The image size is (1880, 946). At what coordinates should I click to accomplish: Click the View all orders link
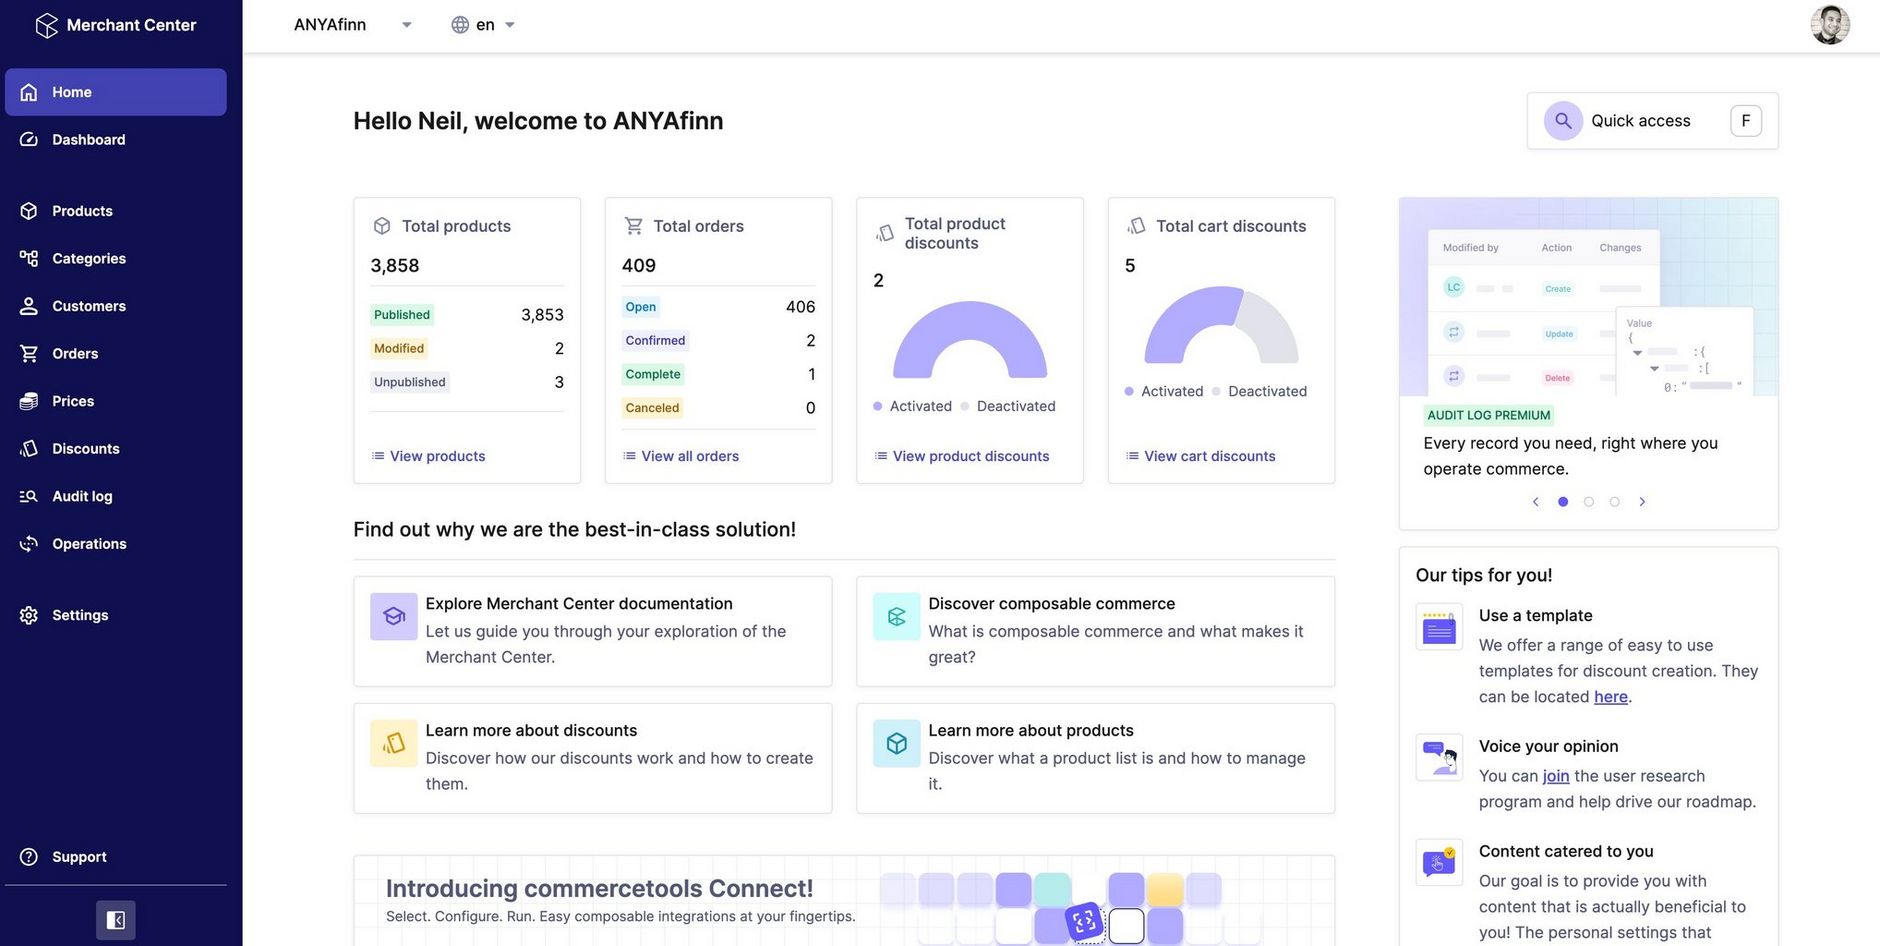click(680, 456)
